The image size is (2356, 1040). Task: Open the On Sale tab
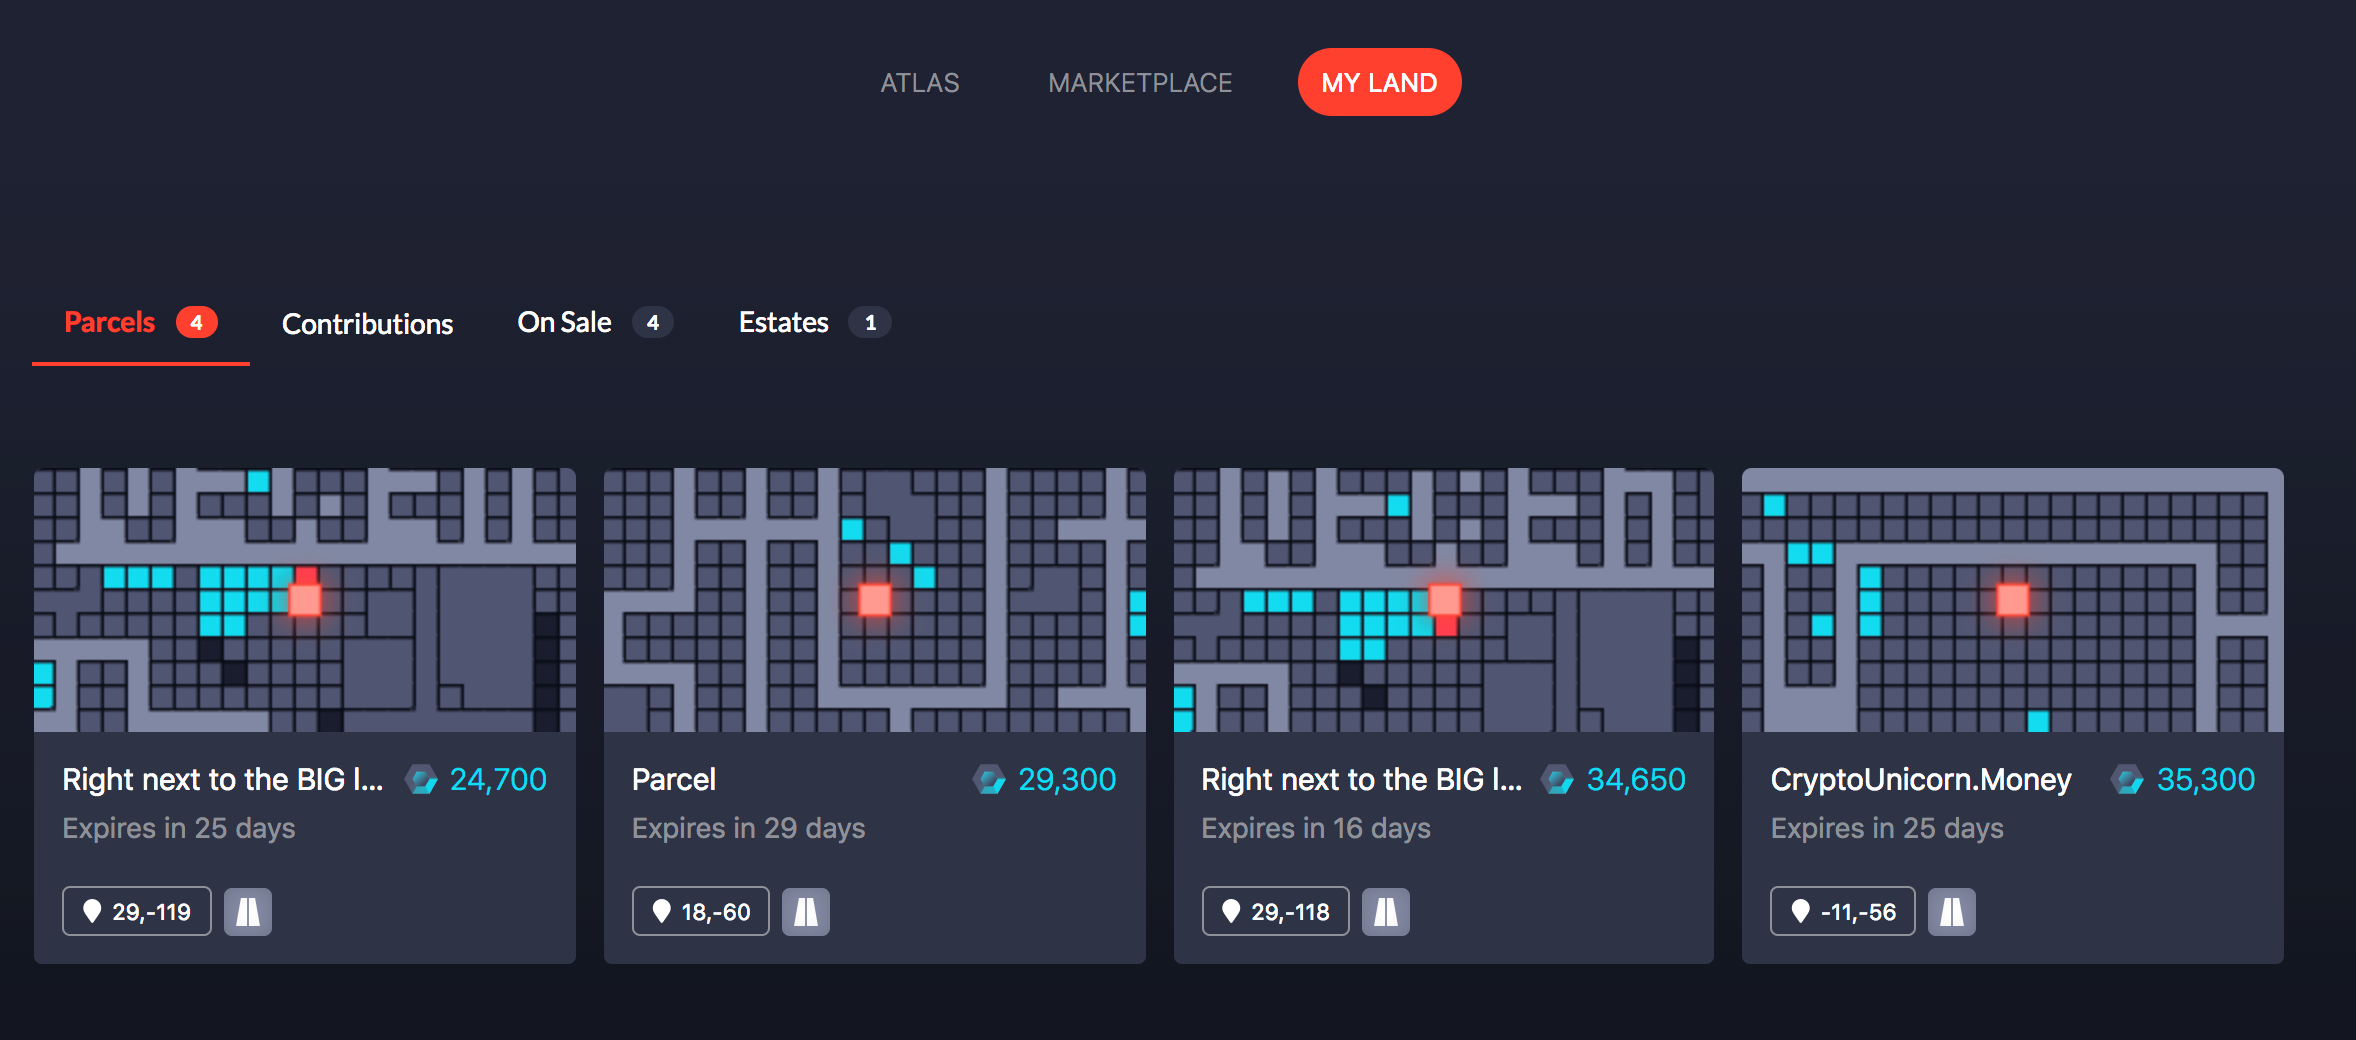click(x=595, y=322)
